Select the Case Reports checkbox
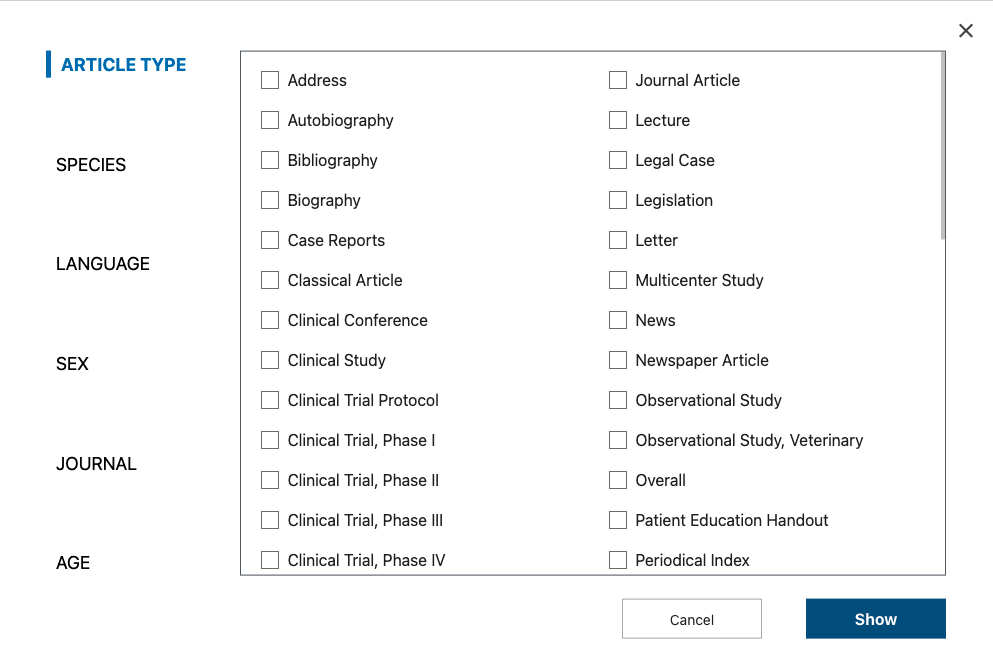The image size is (993, 658). [270, 240]
